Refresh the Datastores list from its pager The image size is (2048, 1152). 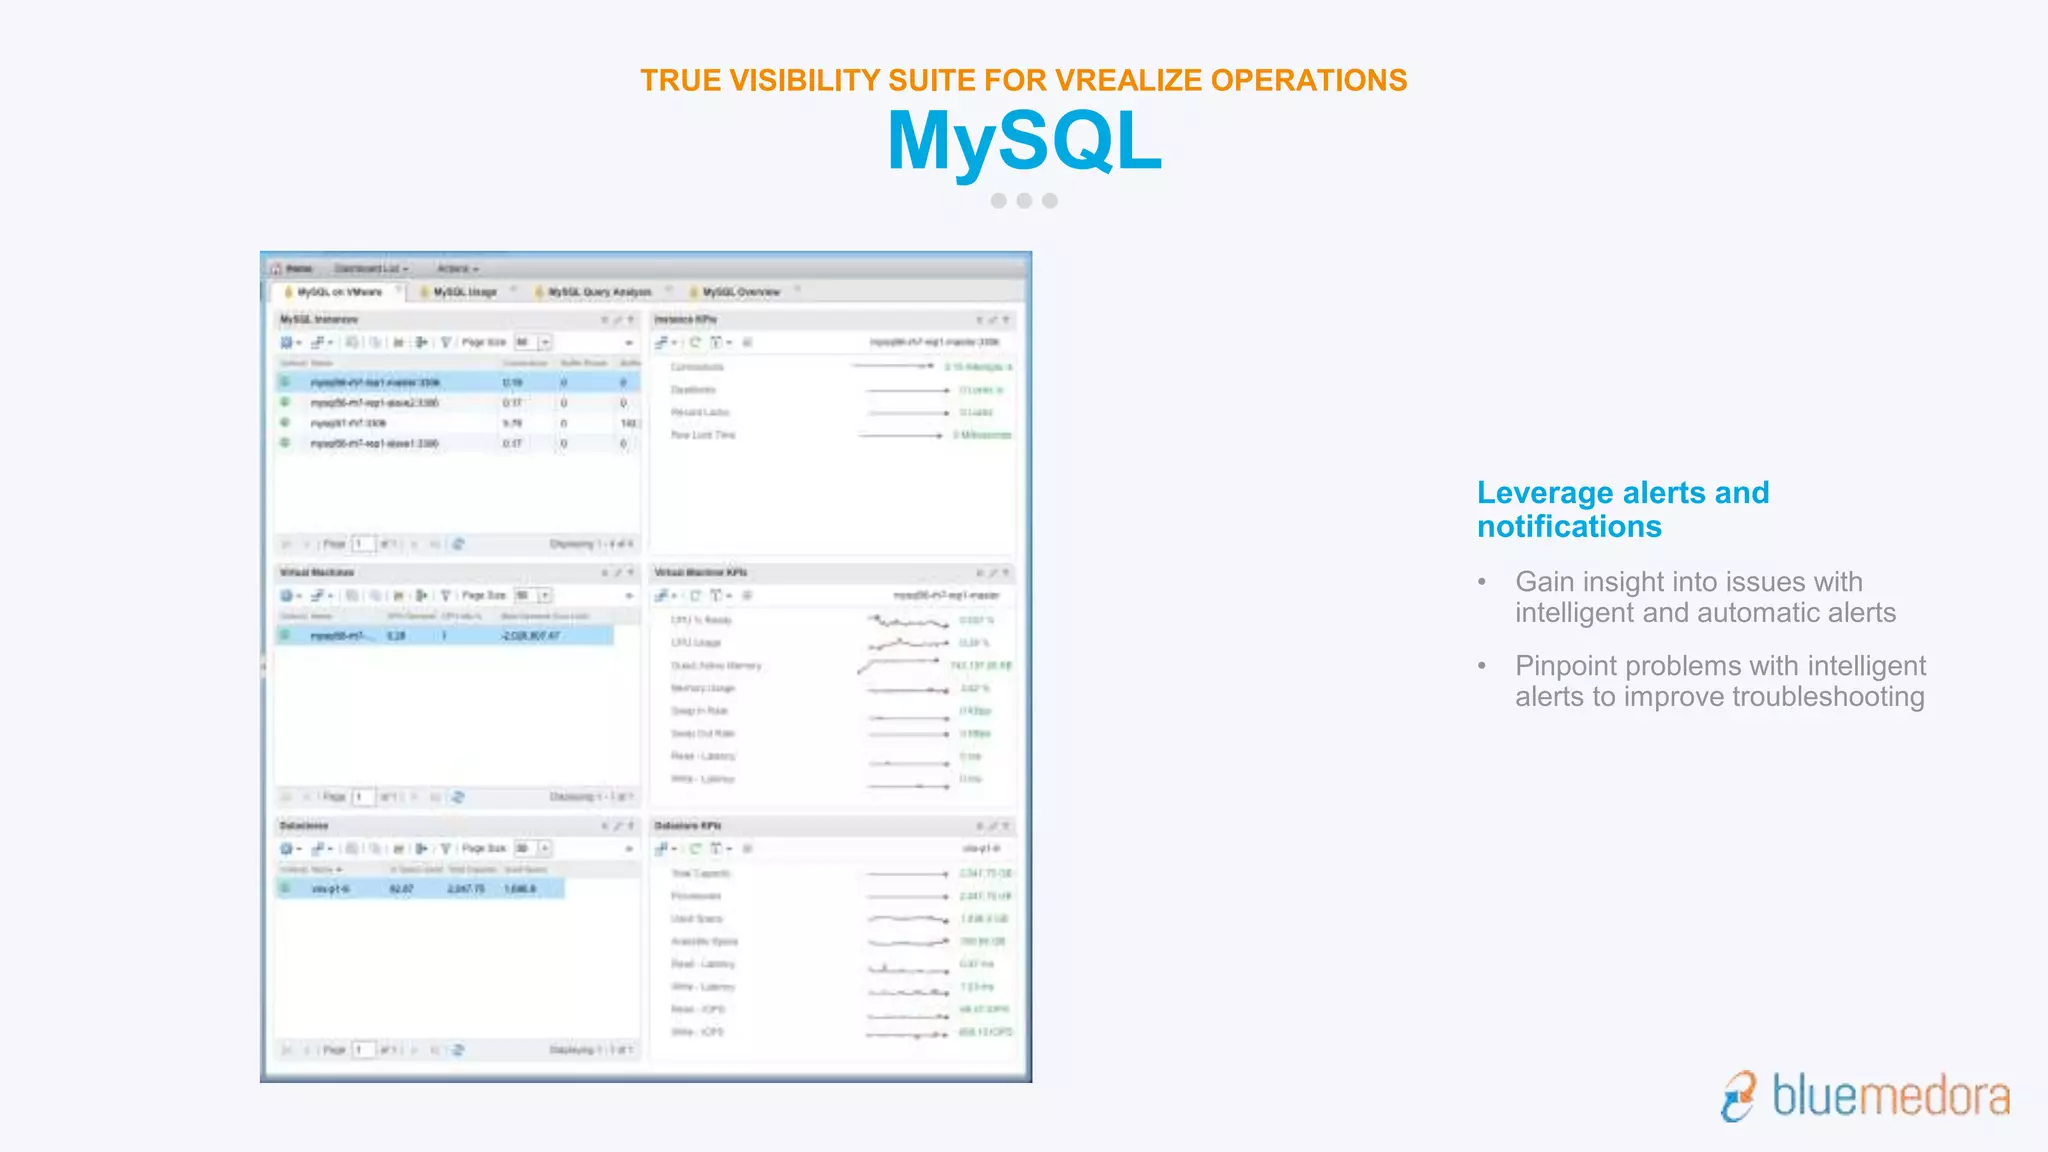(x=458, y=1050)
